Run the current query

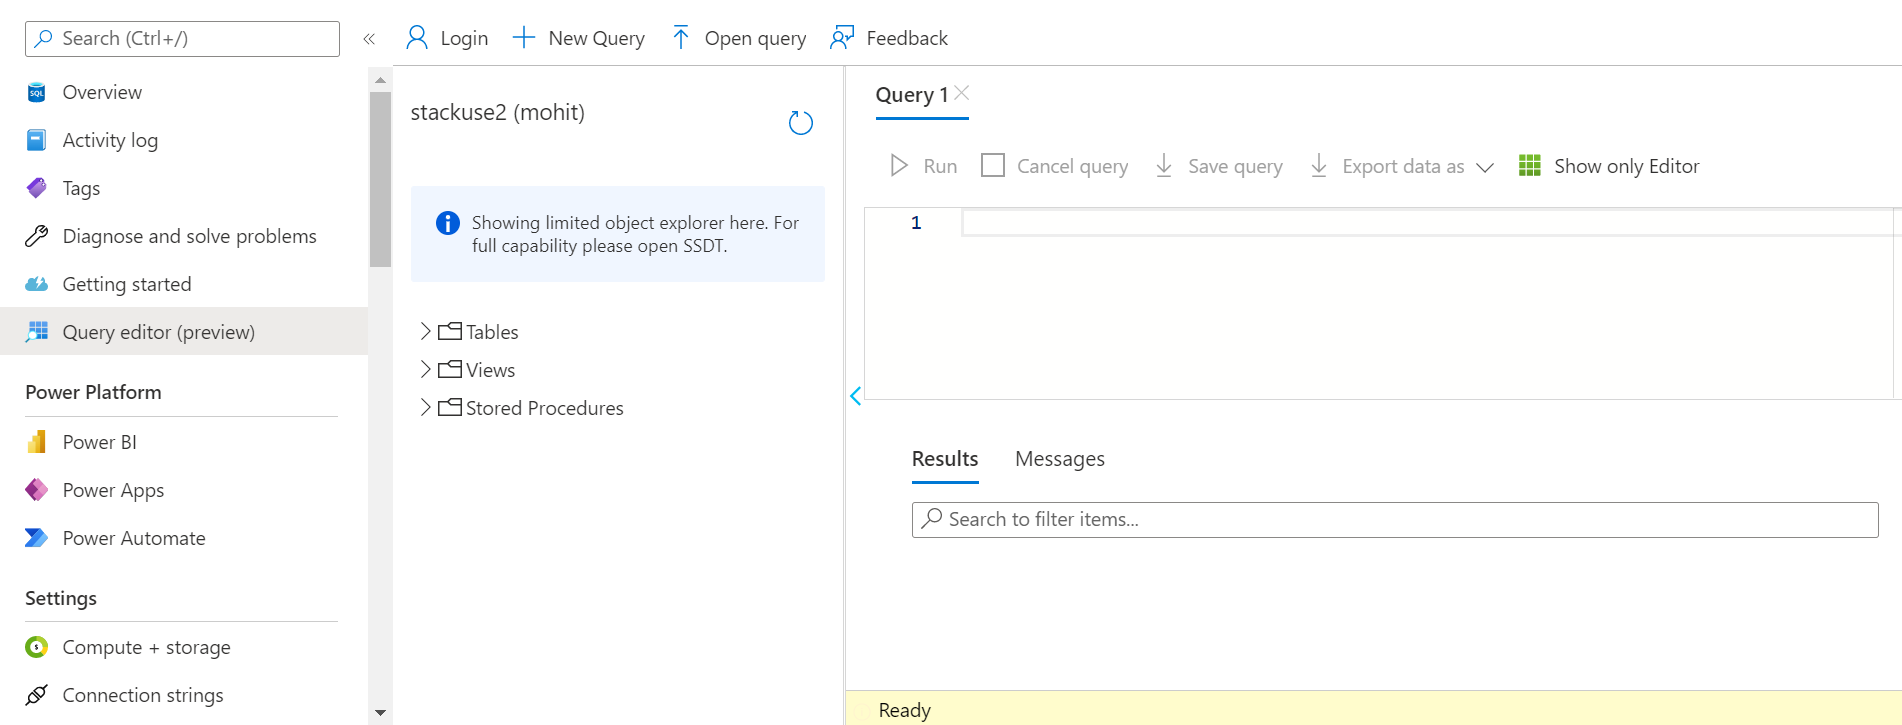point(924,166)
